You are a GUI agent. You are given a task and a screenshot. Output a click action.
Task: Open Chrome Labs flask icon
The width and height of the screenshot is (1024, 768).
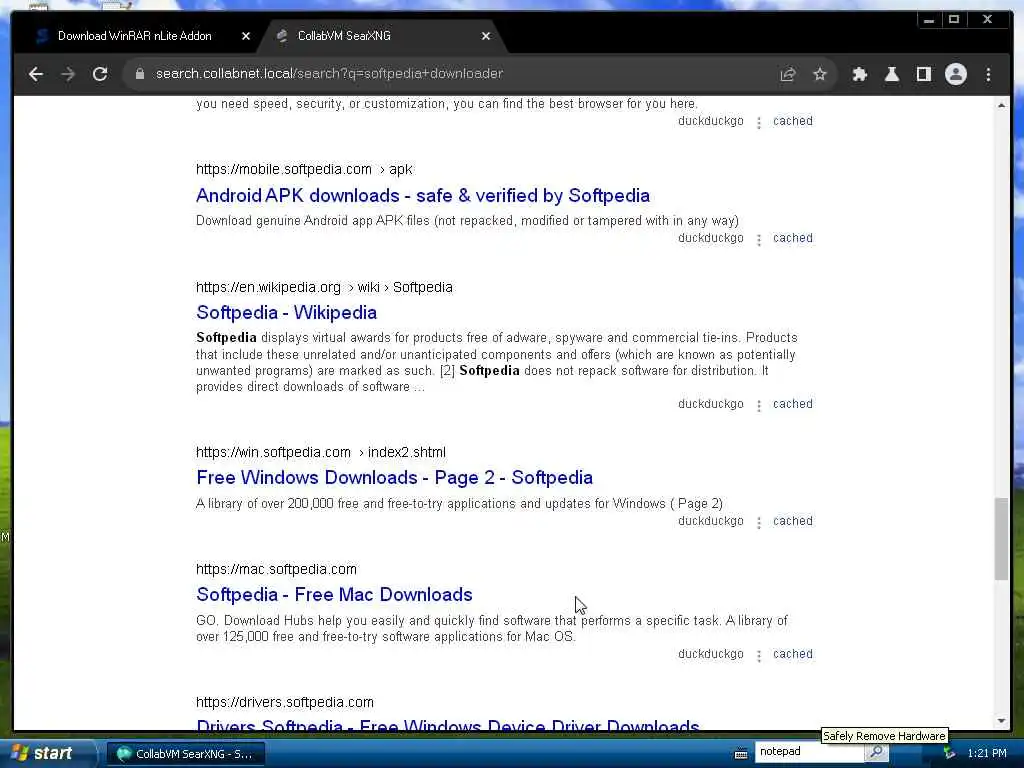891,74
